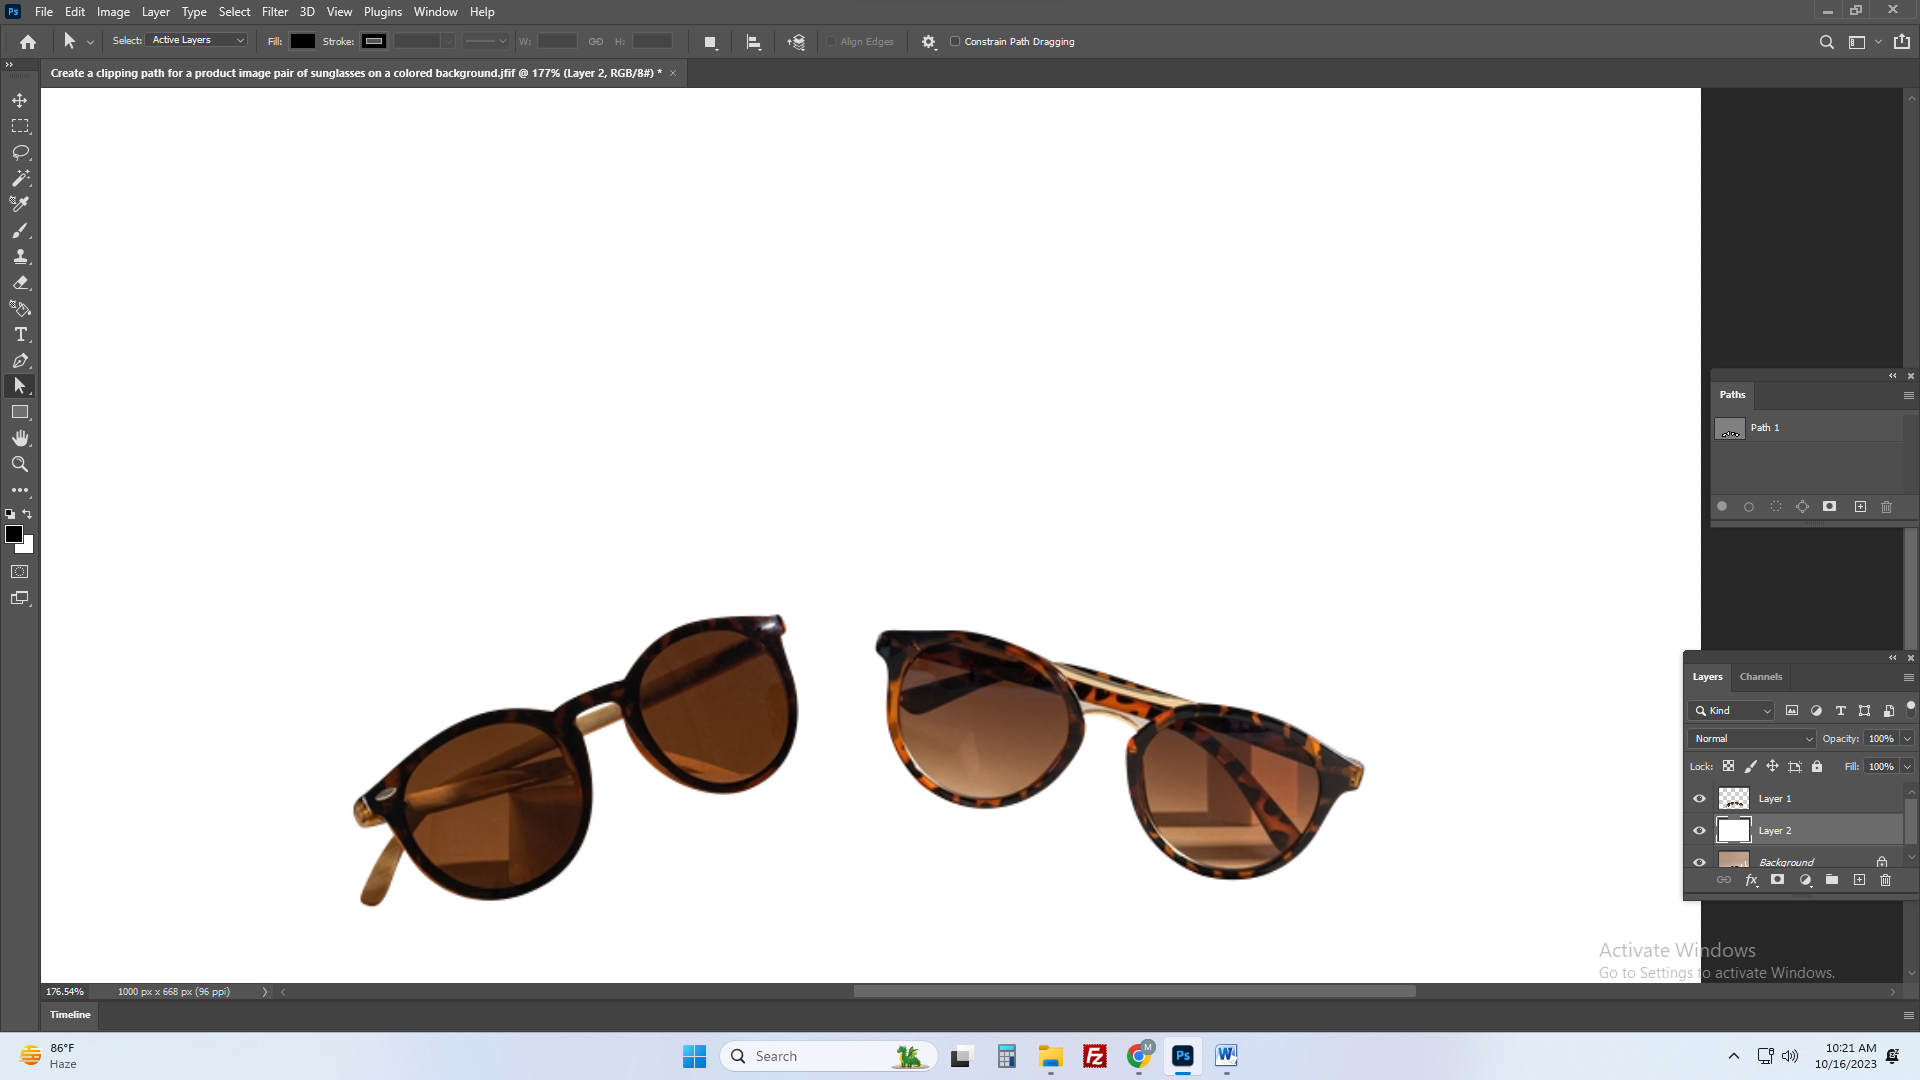Choose the Horizontal Type tool

point(20,334)
